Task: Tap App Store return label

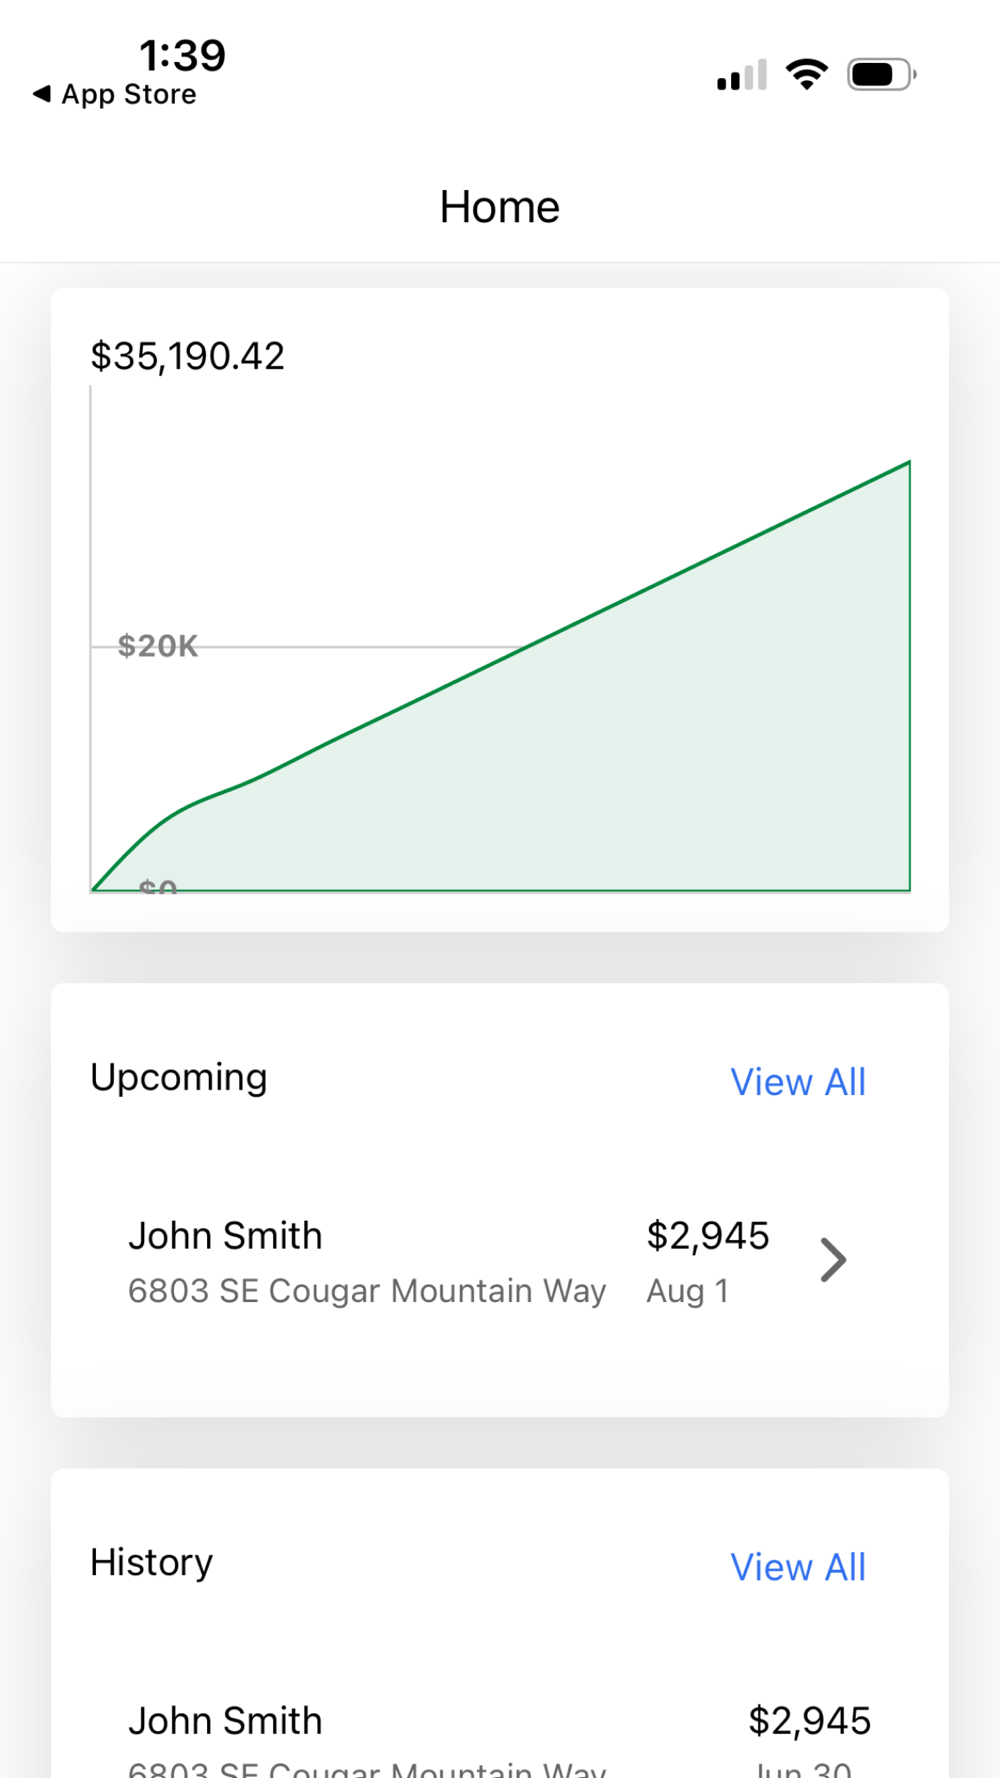Action: coord(129,94)
